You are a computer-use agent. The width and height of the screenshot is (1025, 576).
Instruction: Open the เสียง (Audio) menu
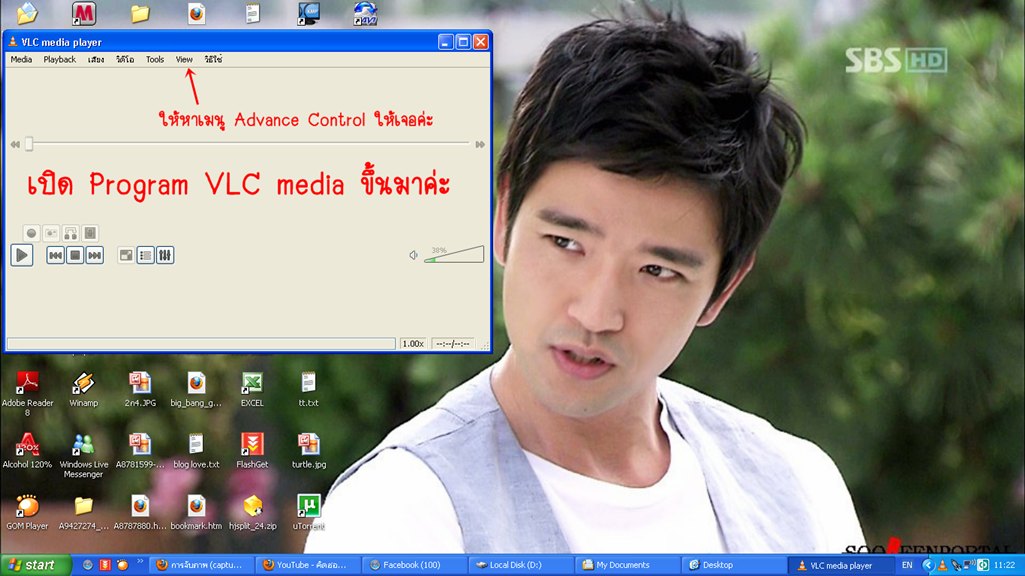point(96,59)
